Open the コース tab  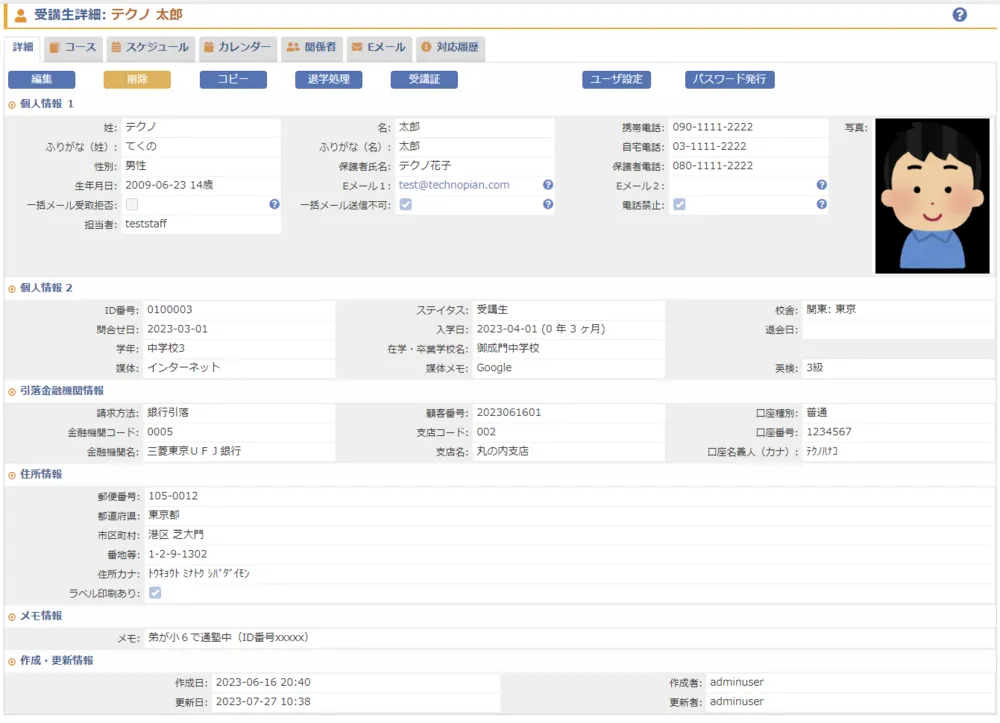tap(73, 47)
